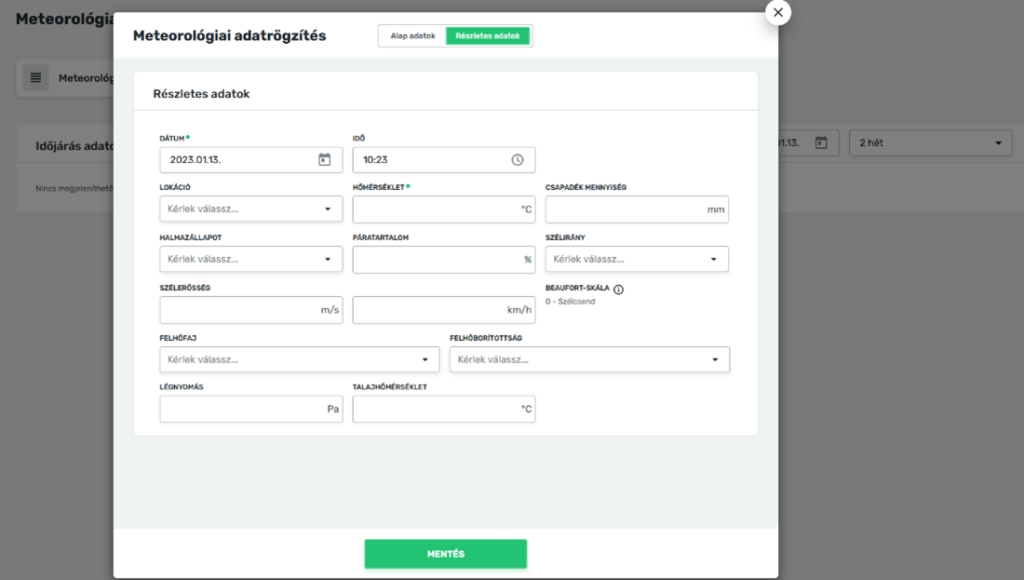The image size is (1024, 580).
Task: Click the Mentés save button
Action: 445,554
